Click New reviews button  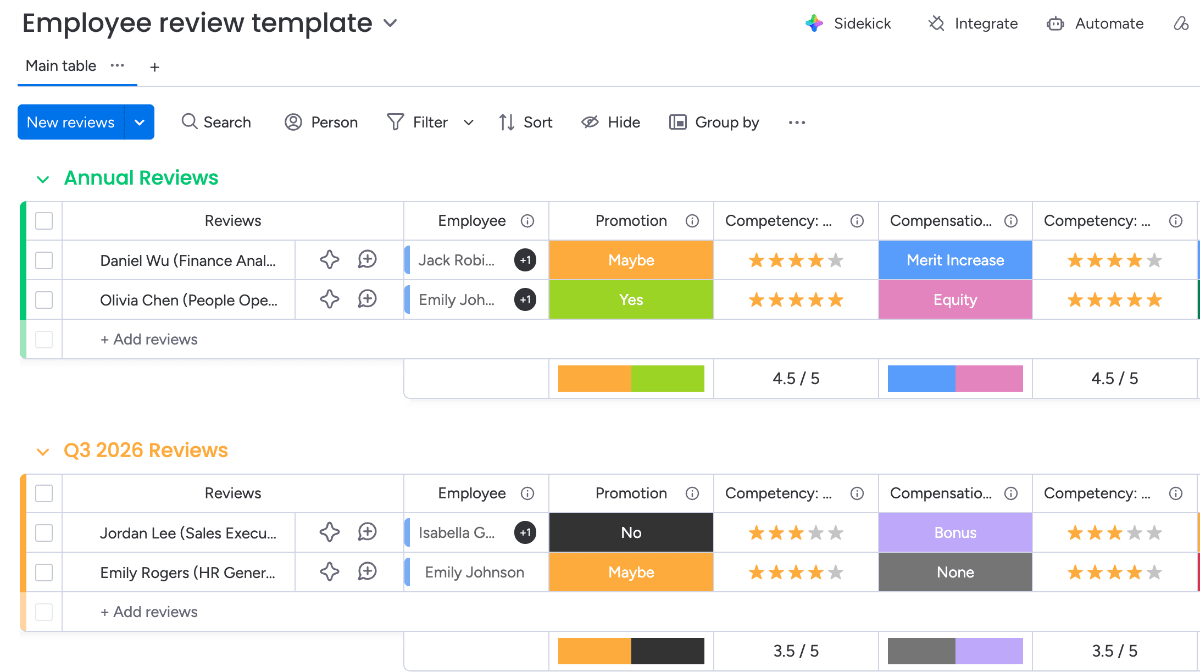click(x=70, y=122)
